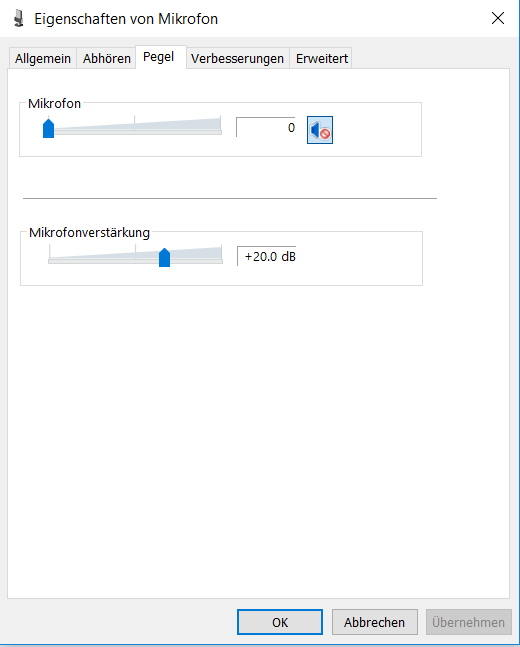Click the Mikrofon level value field

pos(266,128)
